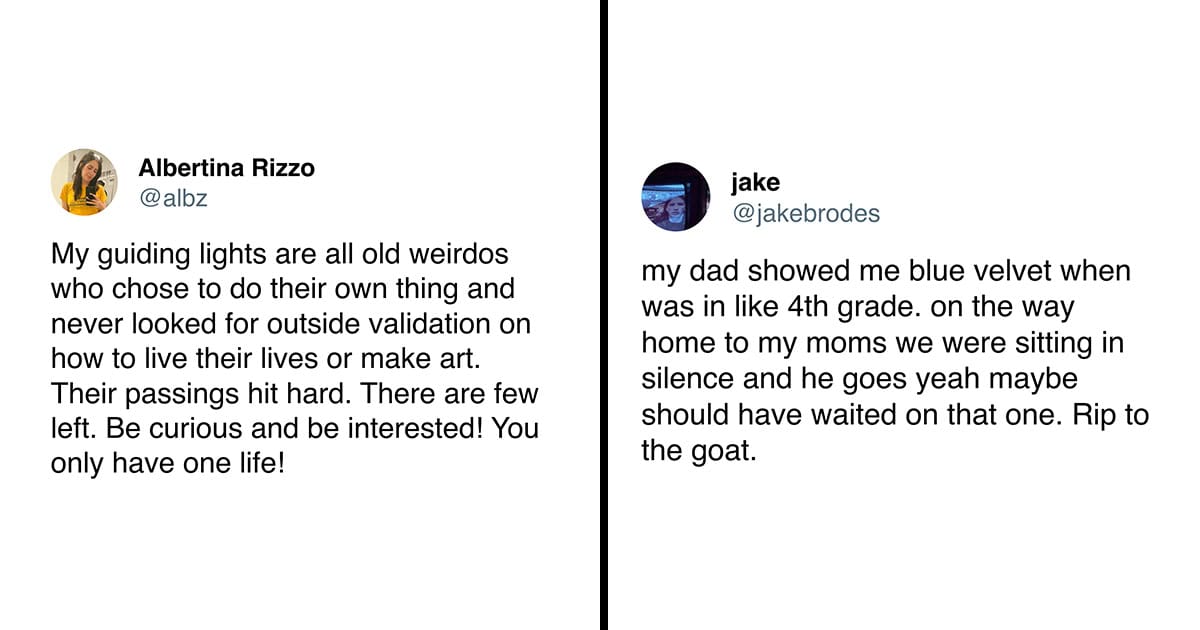Open jake's profile avatar
This screenshot has height=630, width=1200.
(675, 196)
